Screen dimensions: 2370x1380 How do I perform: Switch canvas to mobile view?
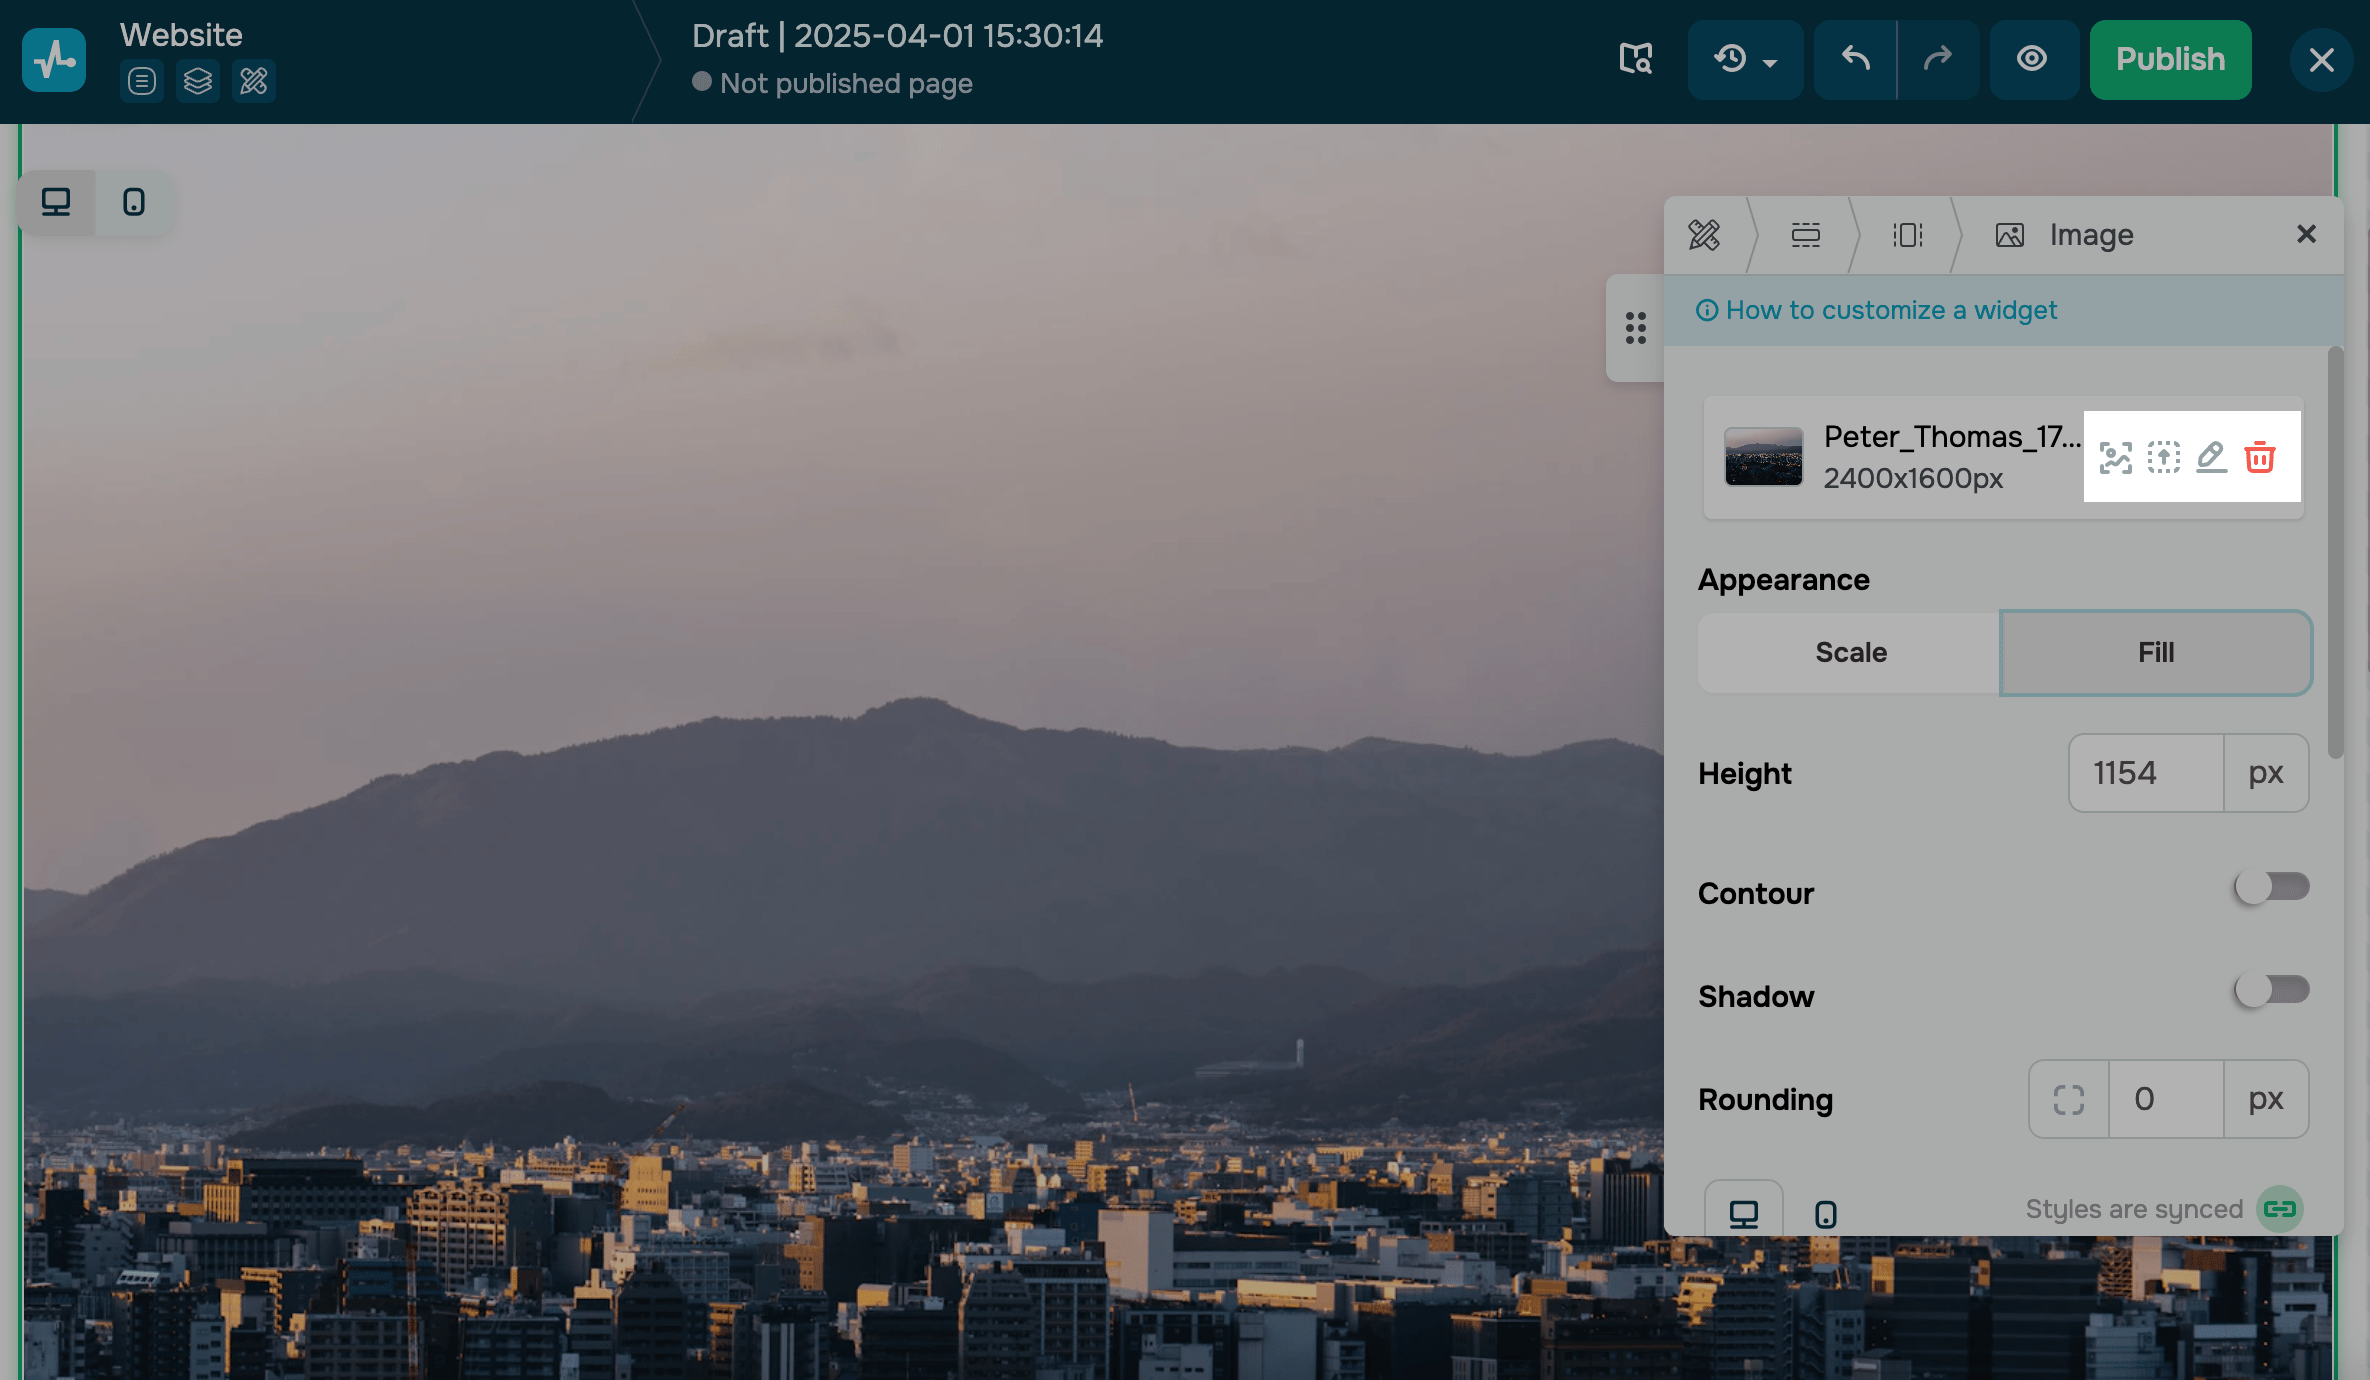coord(134,203)
